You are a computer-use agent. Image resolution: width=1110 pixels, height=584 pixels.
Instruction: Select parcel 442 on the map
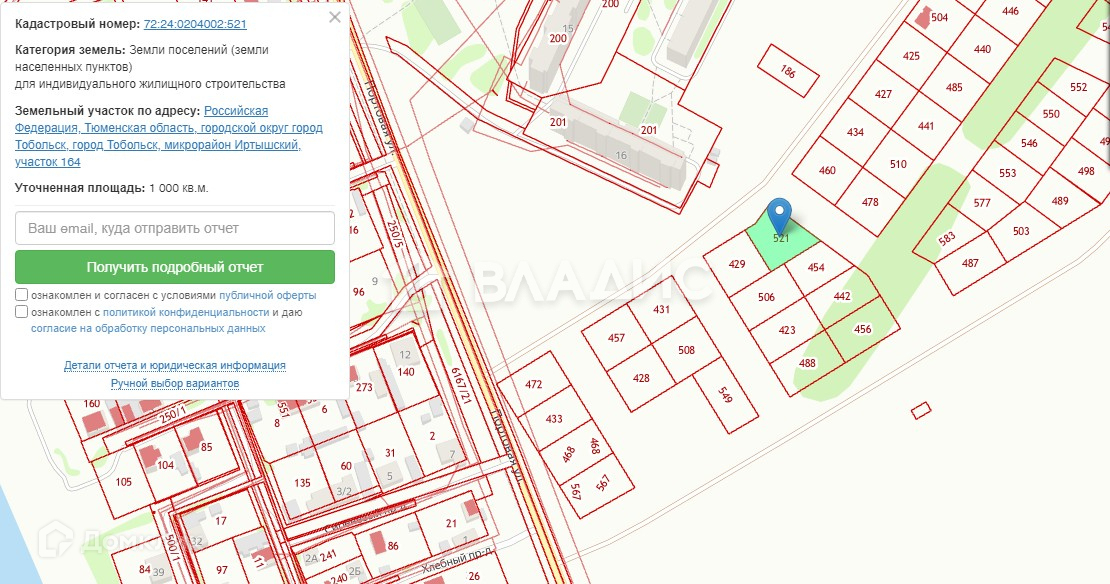[842, 297]
